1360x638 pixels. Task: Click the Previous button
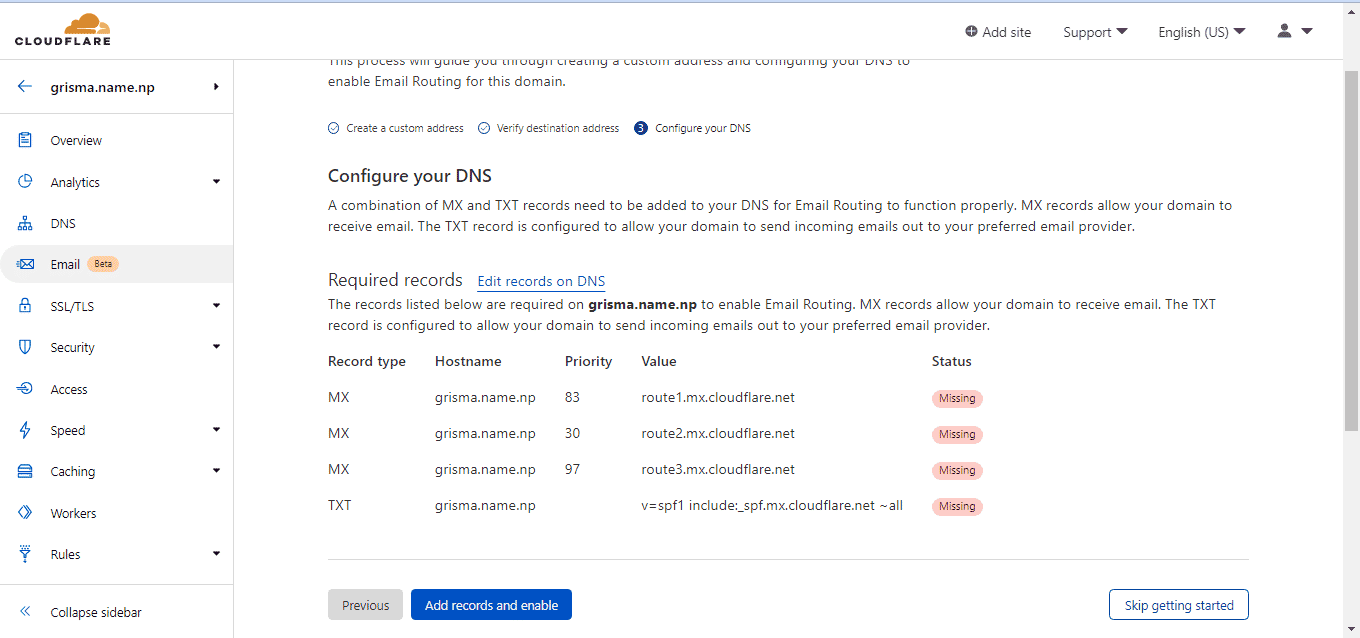point(365,605)
